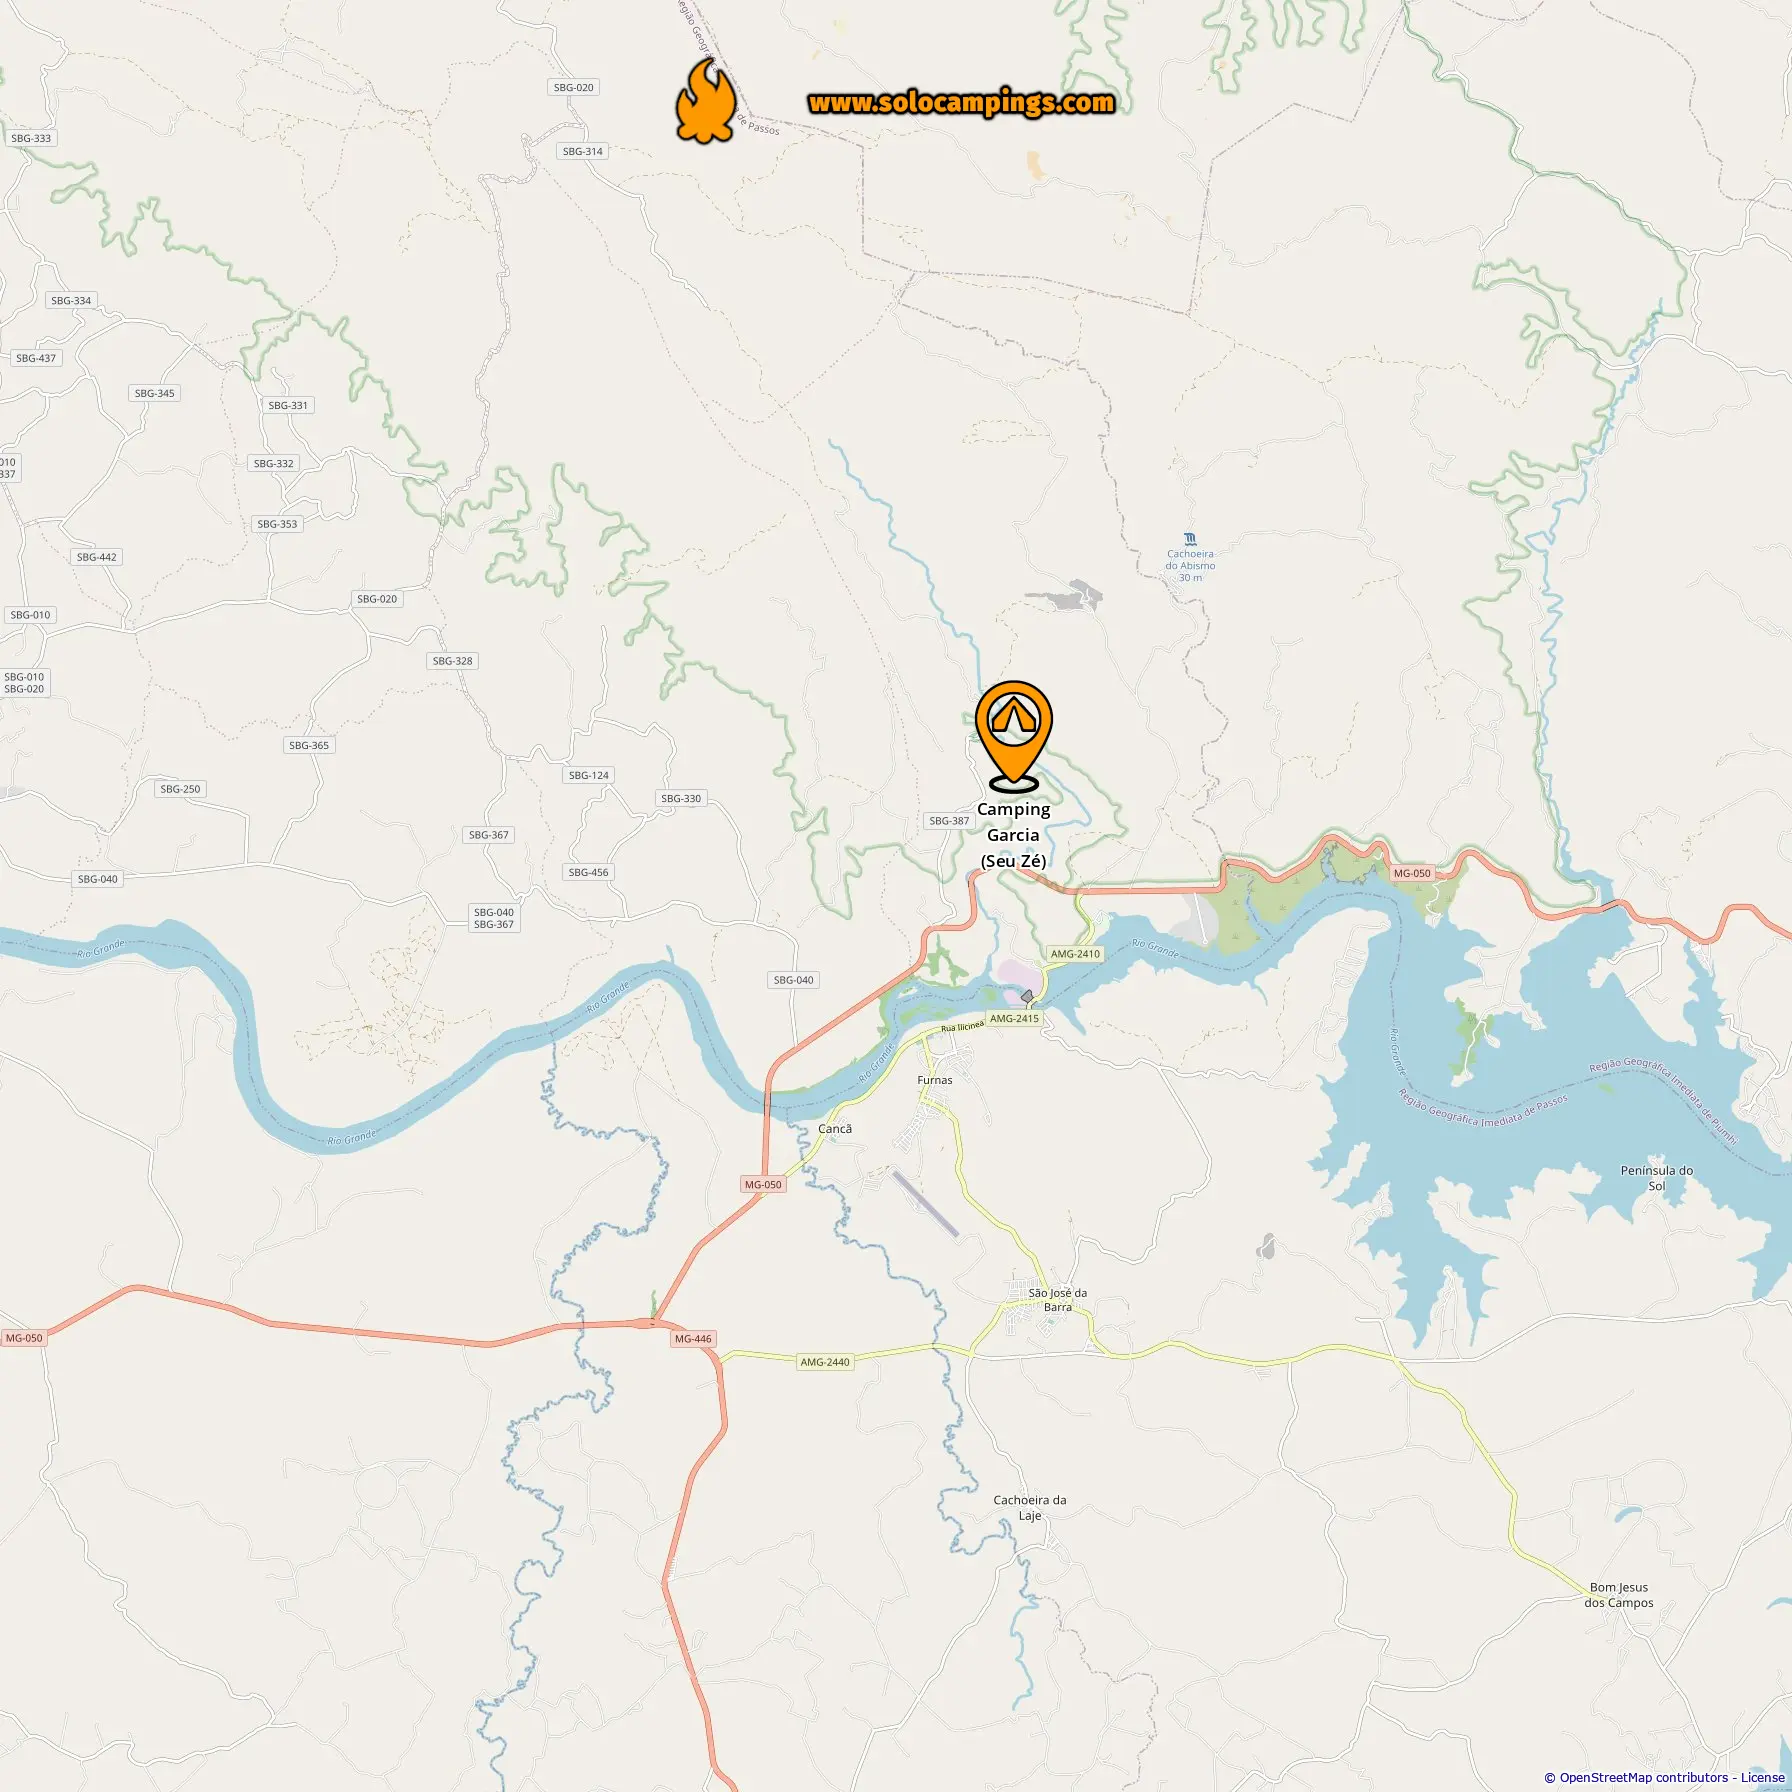The image size is (1792, 1792).
Task: Select the SBG-387 road shield
Action: [949, 821]
